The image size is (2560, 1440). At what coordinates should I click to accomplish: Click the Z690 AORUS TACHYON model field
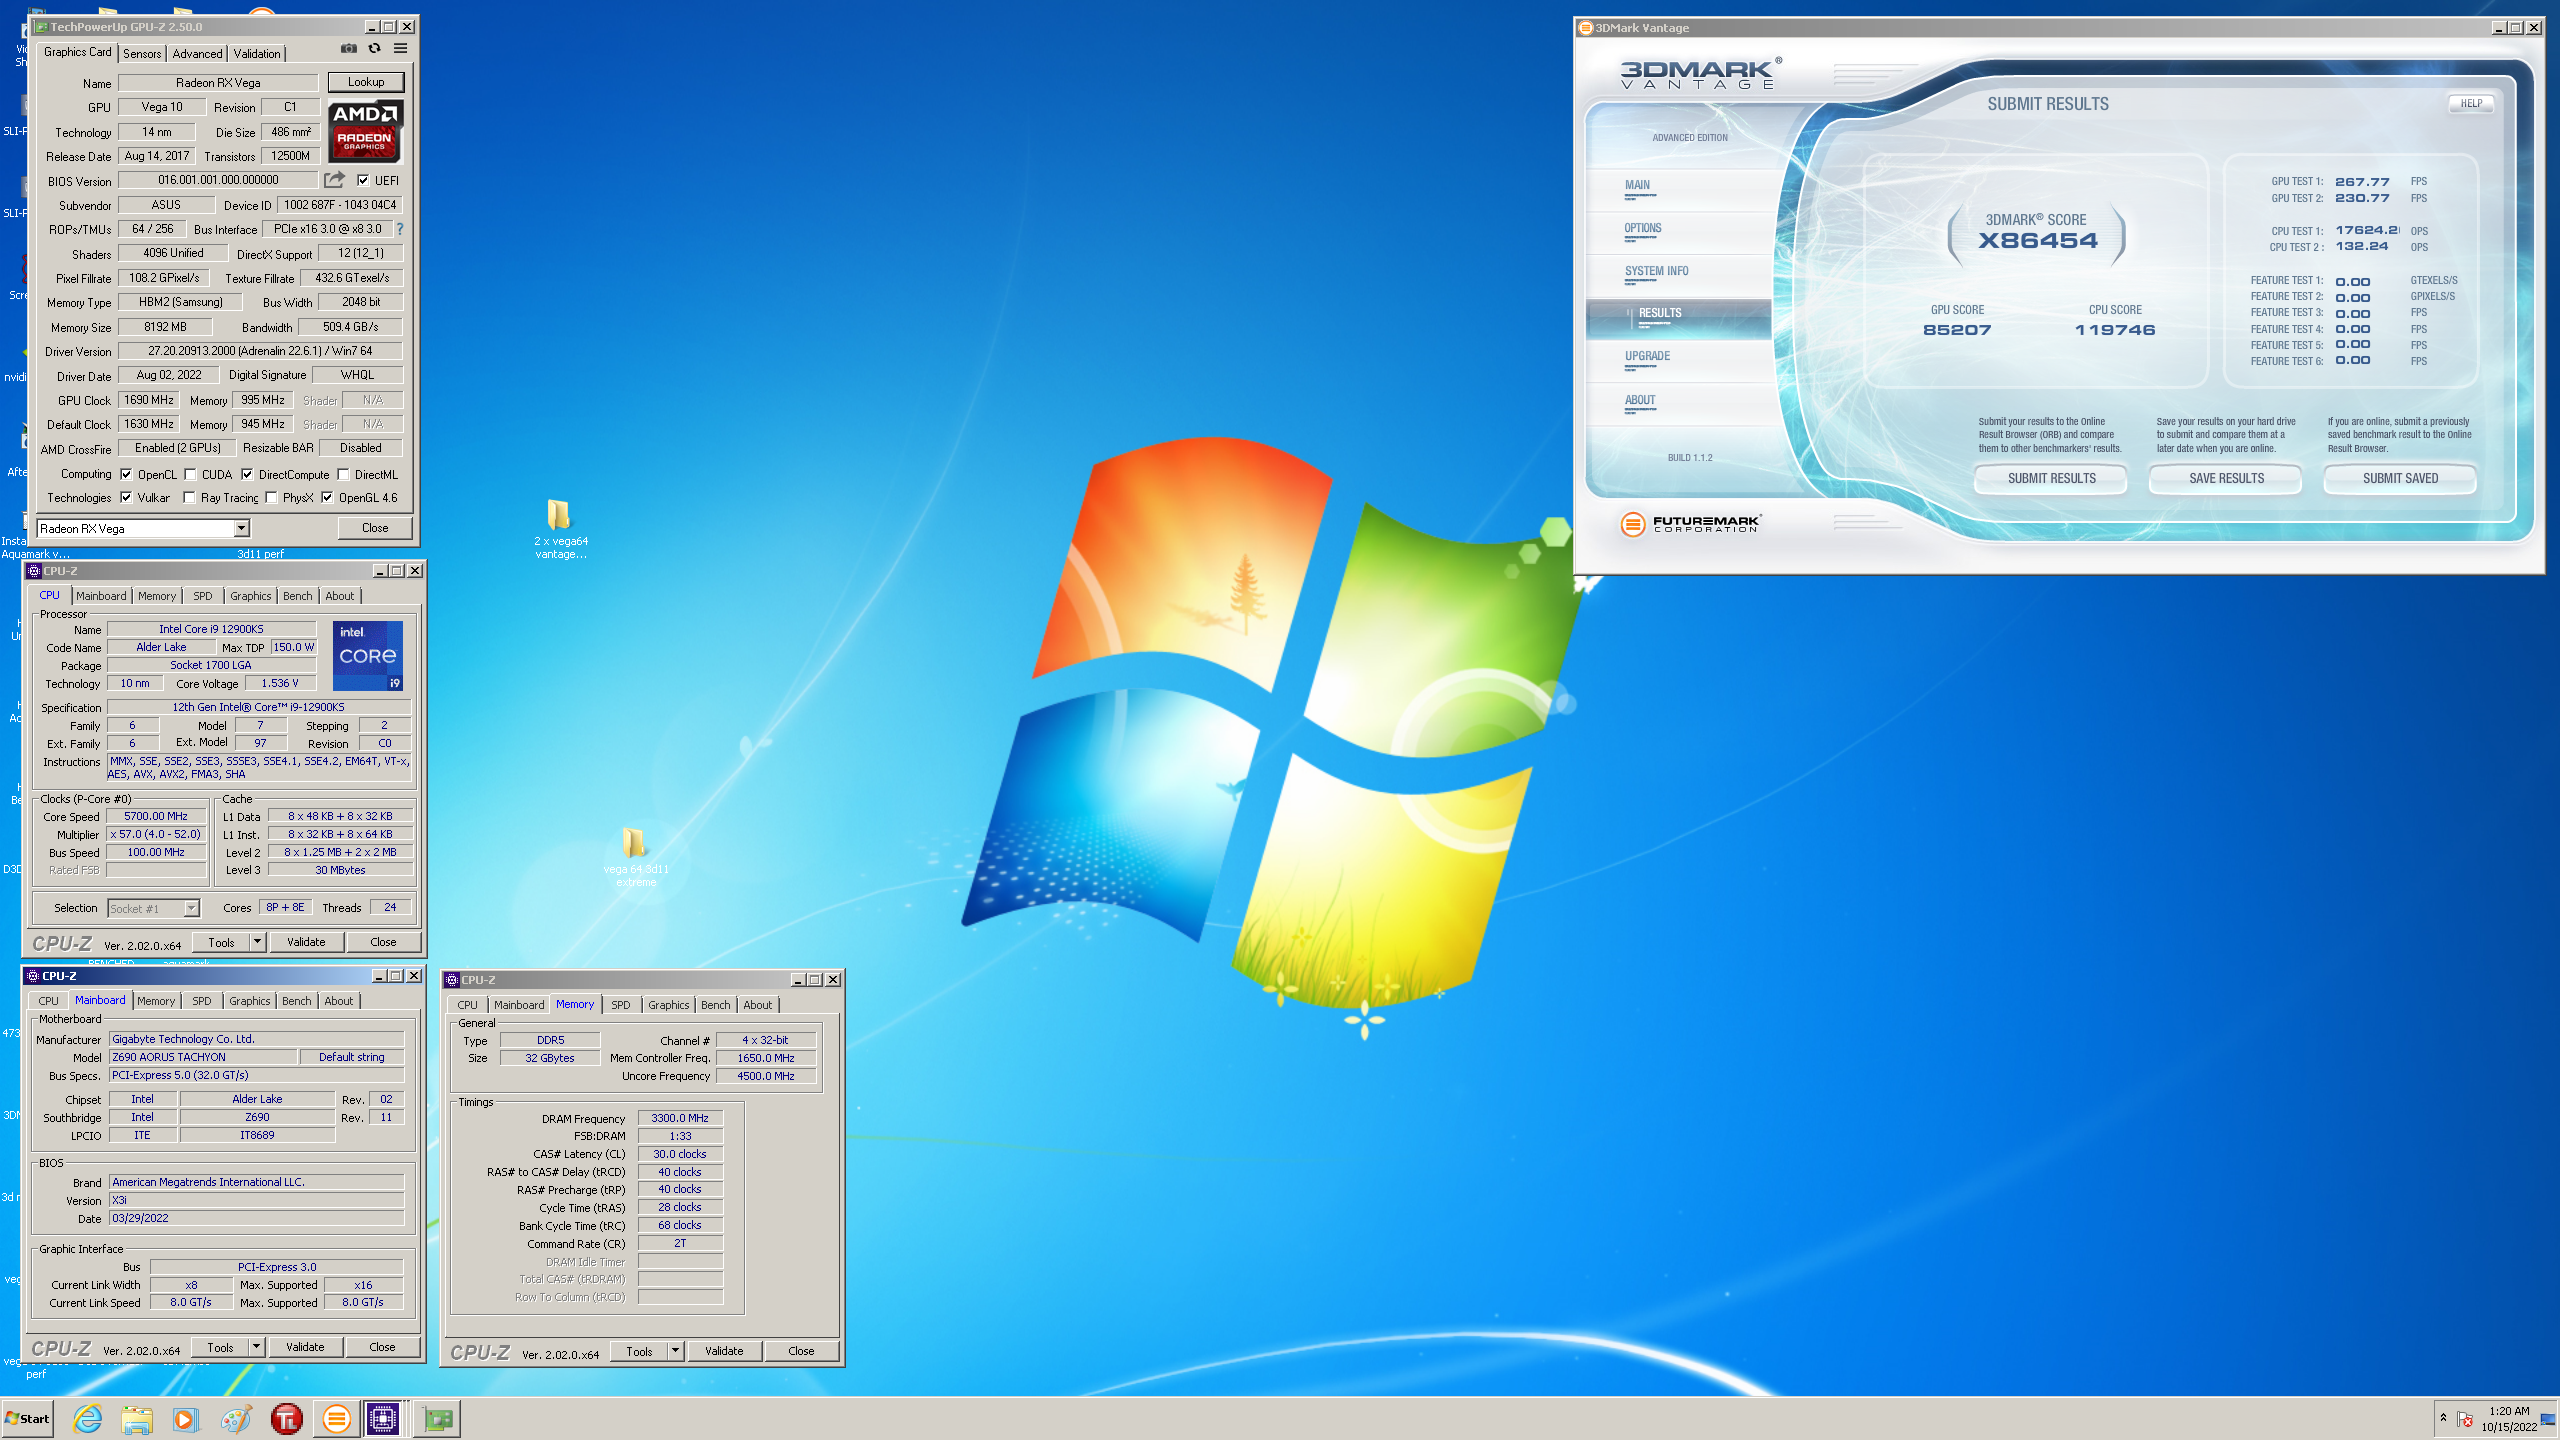[204, 1058]
